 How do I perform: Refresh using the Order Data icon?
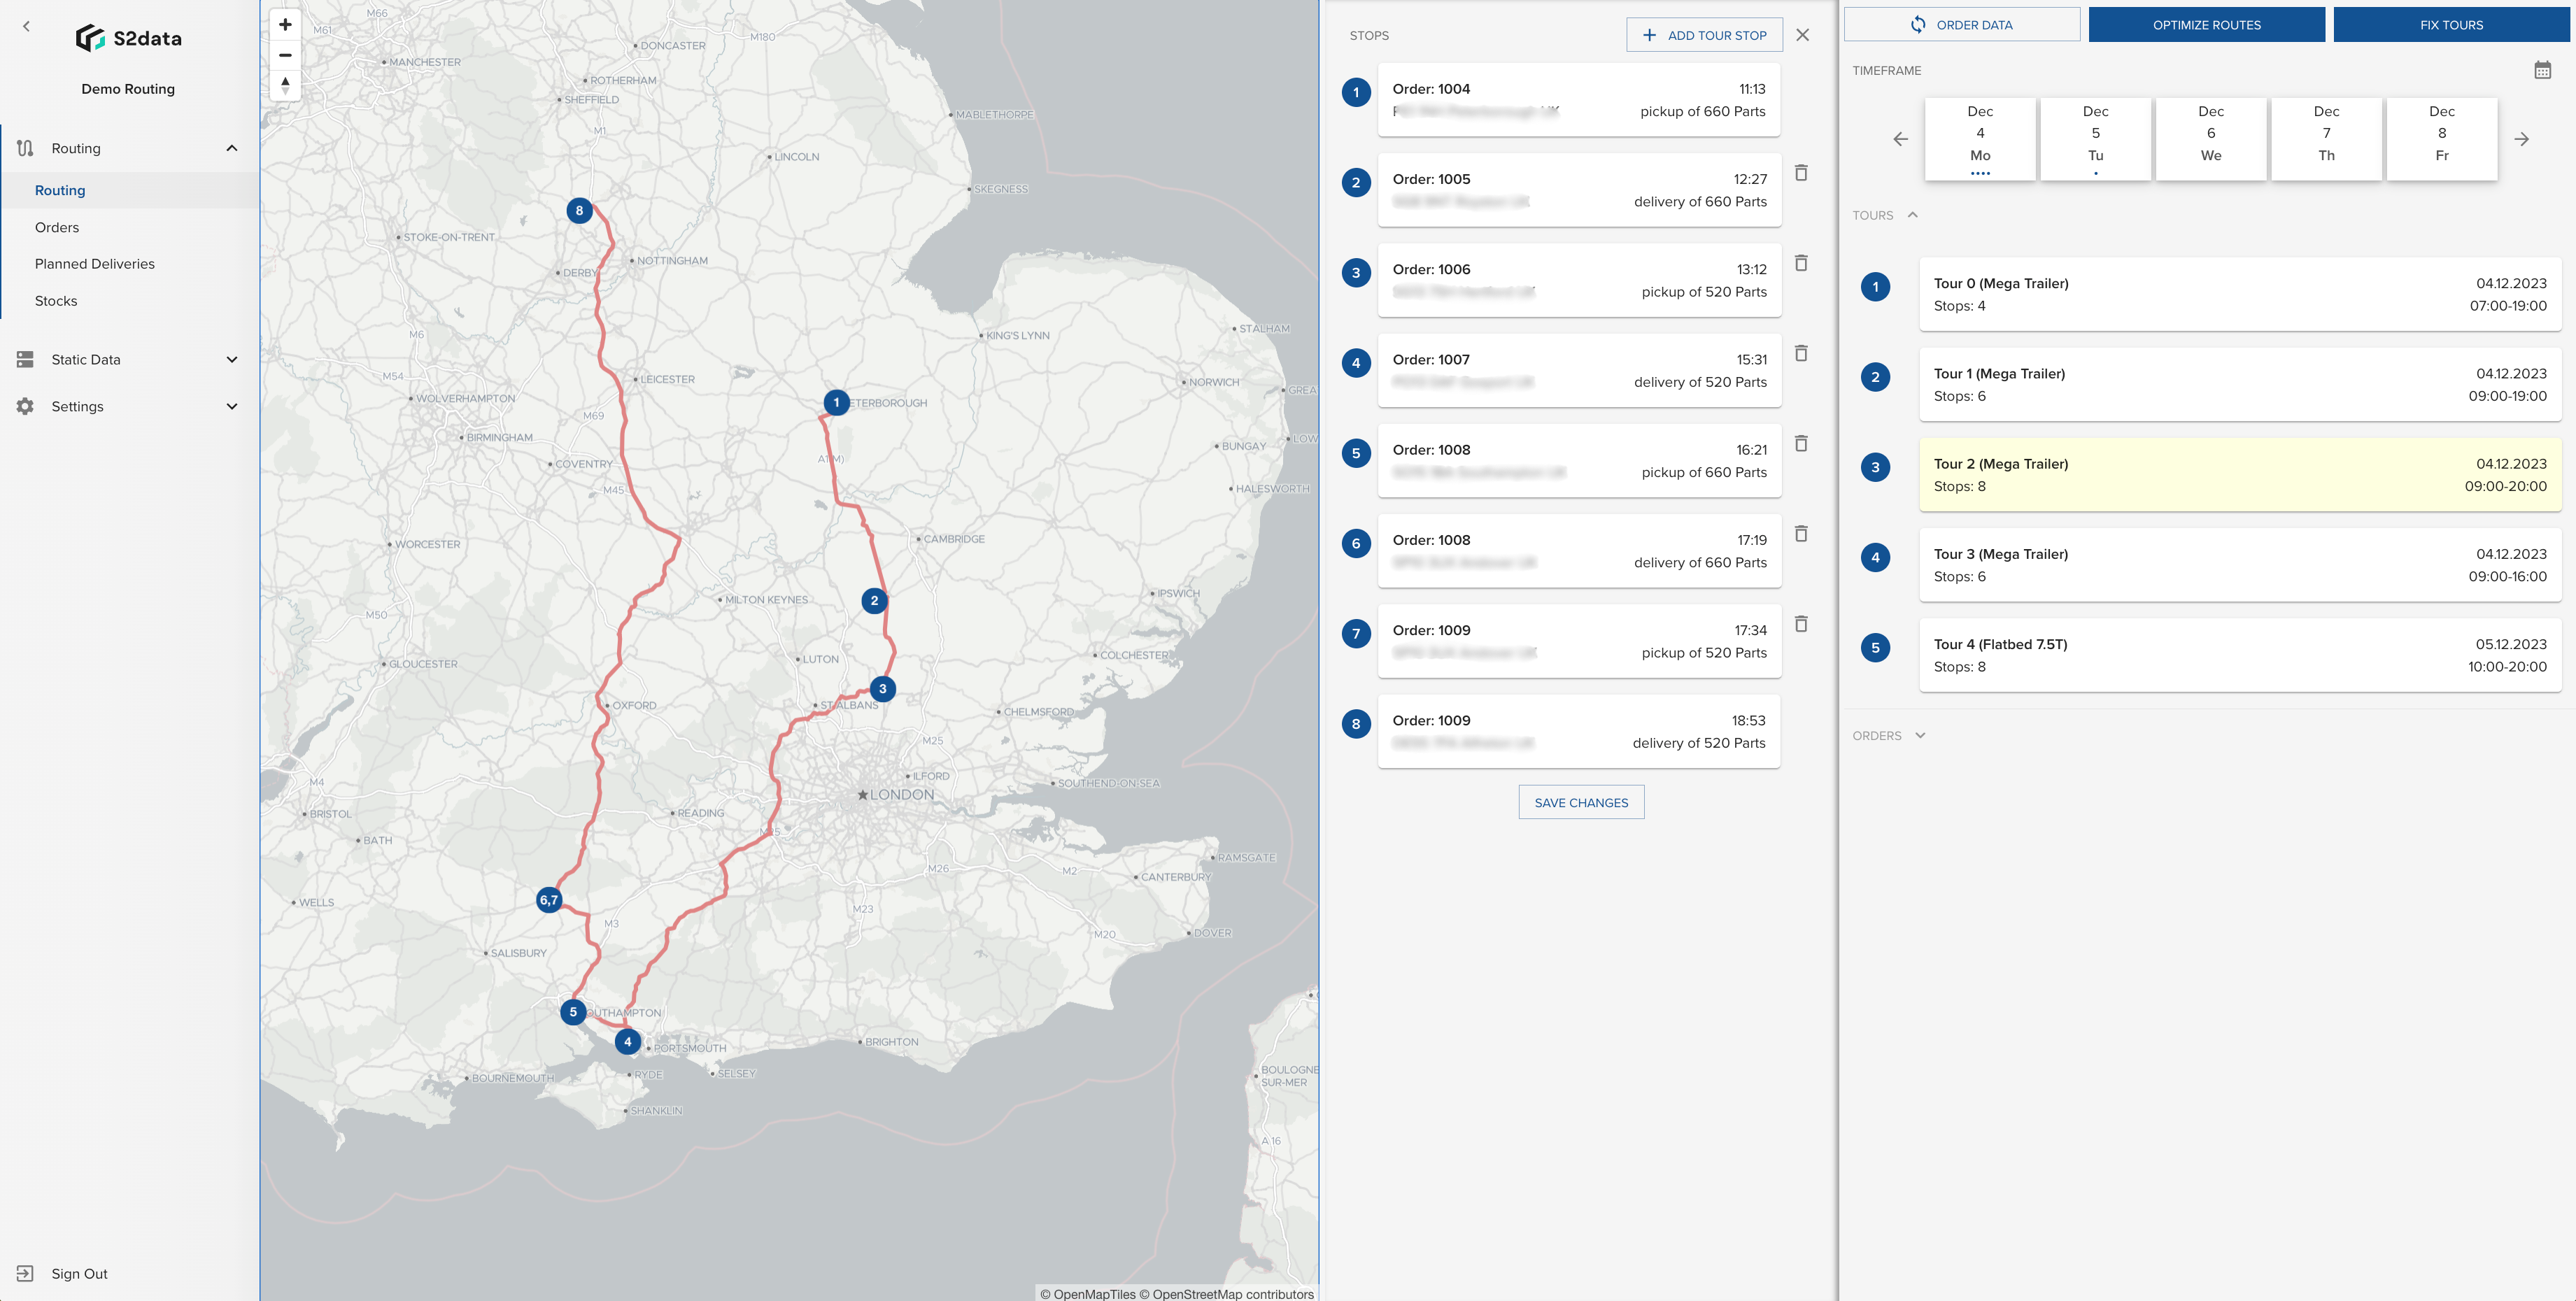pos(1917,24)
